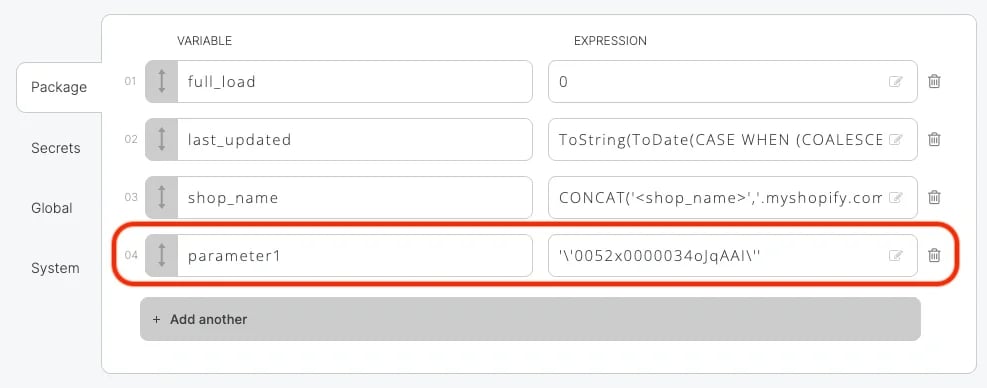This screenshot has width=987, height=388.
Task: Open expression editor for last_updated
Action: pyautogui.click(x=895, y=139)
